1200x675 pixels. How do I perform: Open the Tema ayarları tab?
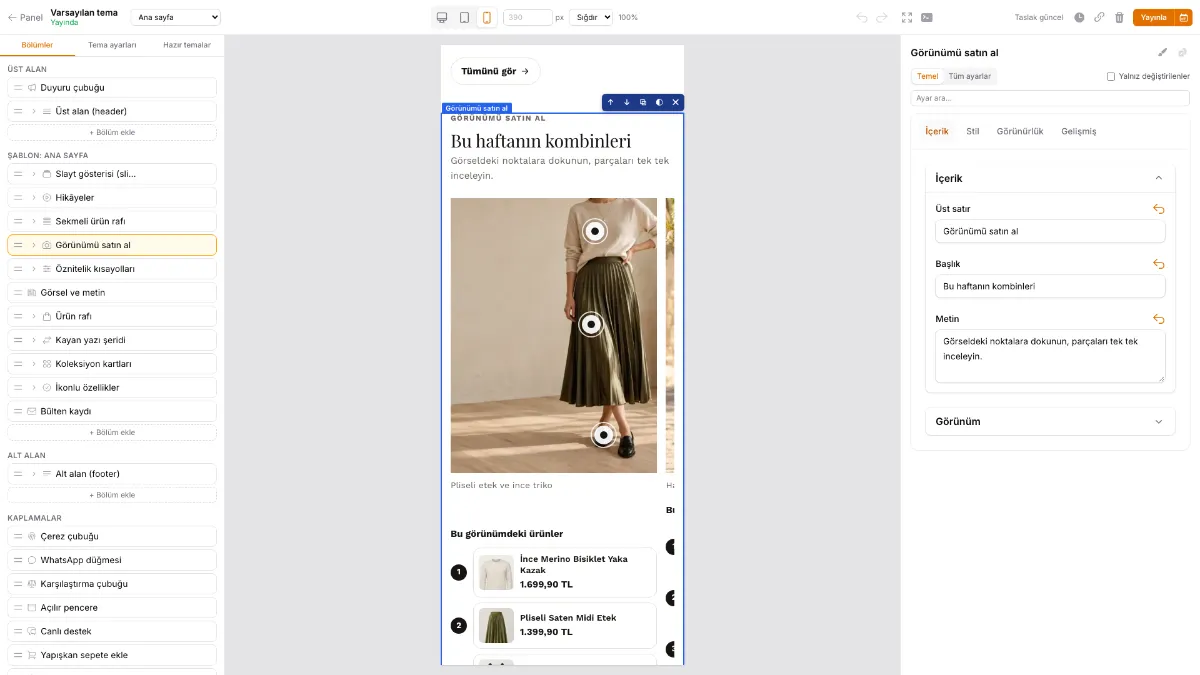pyautogui.click(x=112, y=45)
